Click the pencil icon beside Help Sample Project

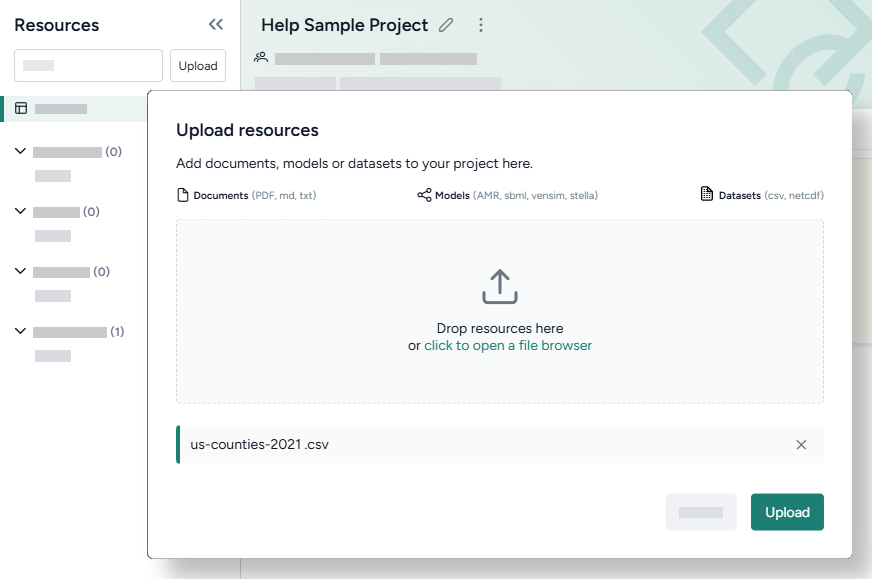click(x=447, y=25)
